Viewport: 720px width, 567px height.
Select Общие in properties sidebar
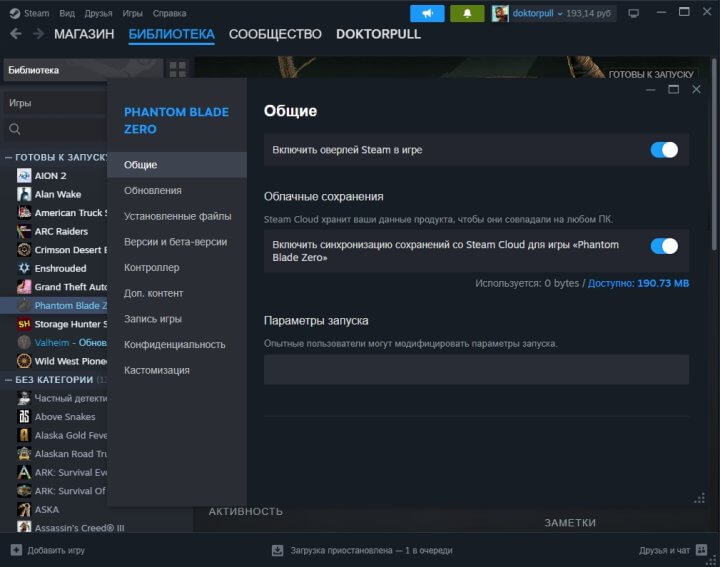click(x=177, y=164)
